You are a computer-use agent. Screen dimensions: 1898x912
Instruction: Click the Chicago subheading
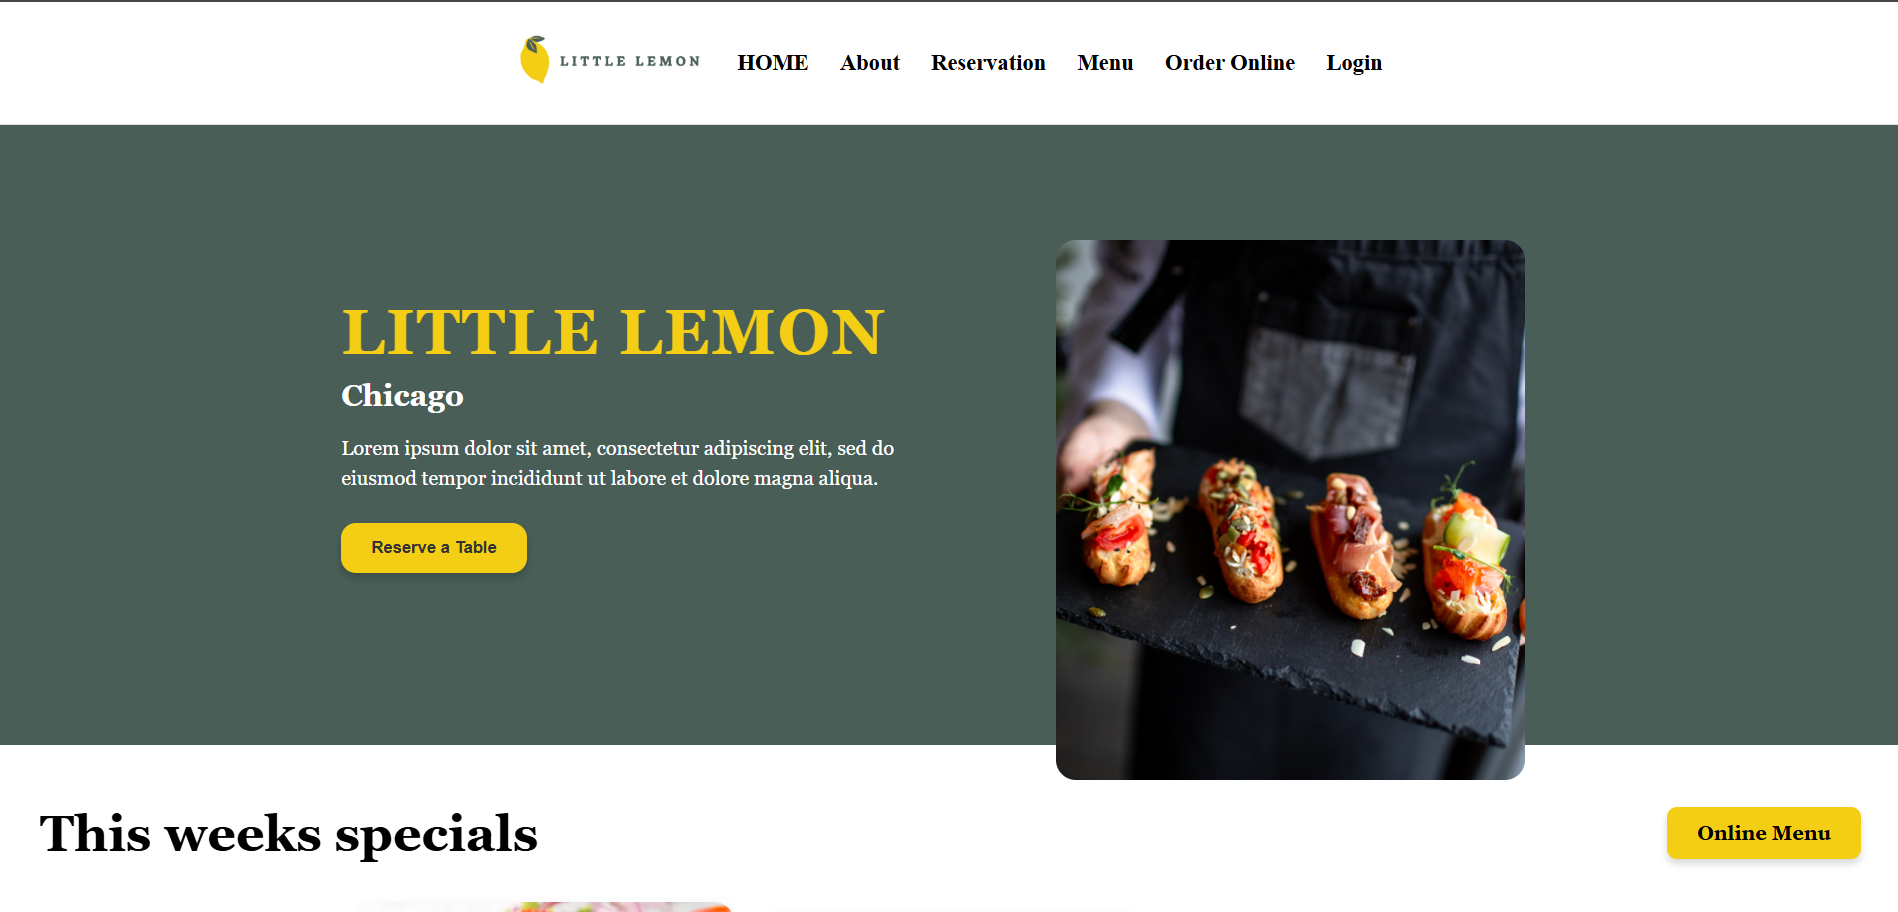point(402,396)
